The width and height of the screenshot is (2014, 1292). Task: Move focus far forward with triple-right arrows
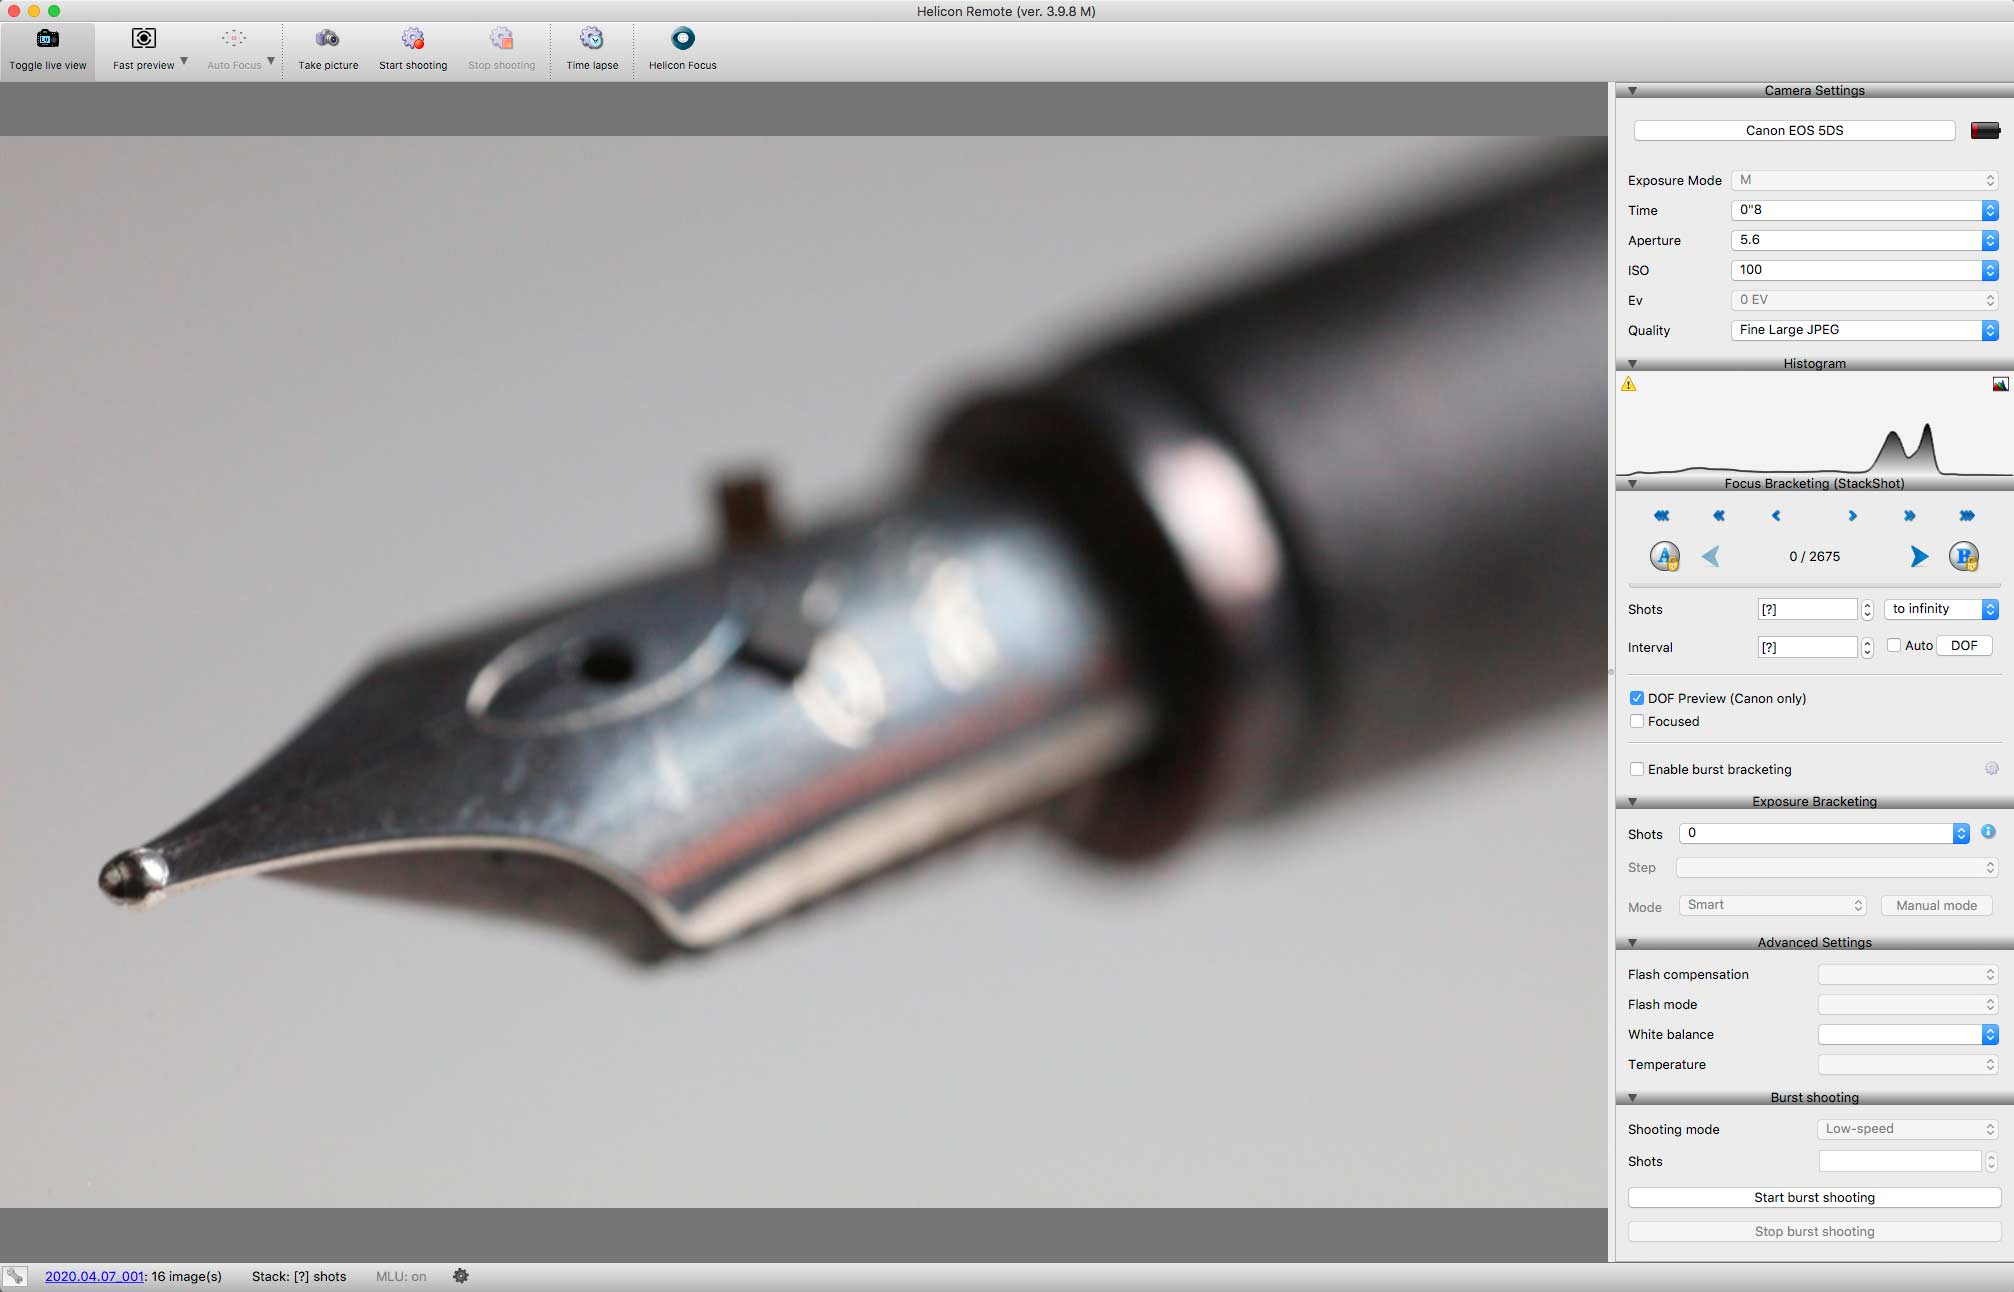[1967, 516]
